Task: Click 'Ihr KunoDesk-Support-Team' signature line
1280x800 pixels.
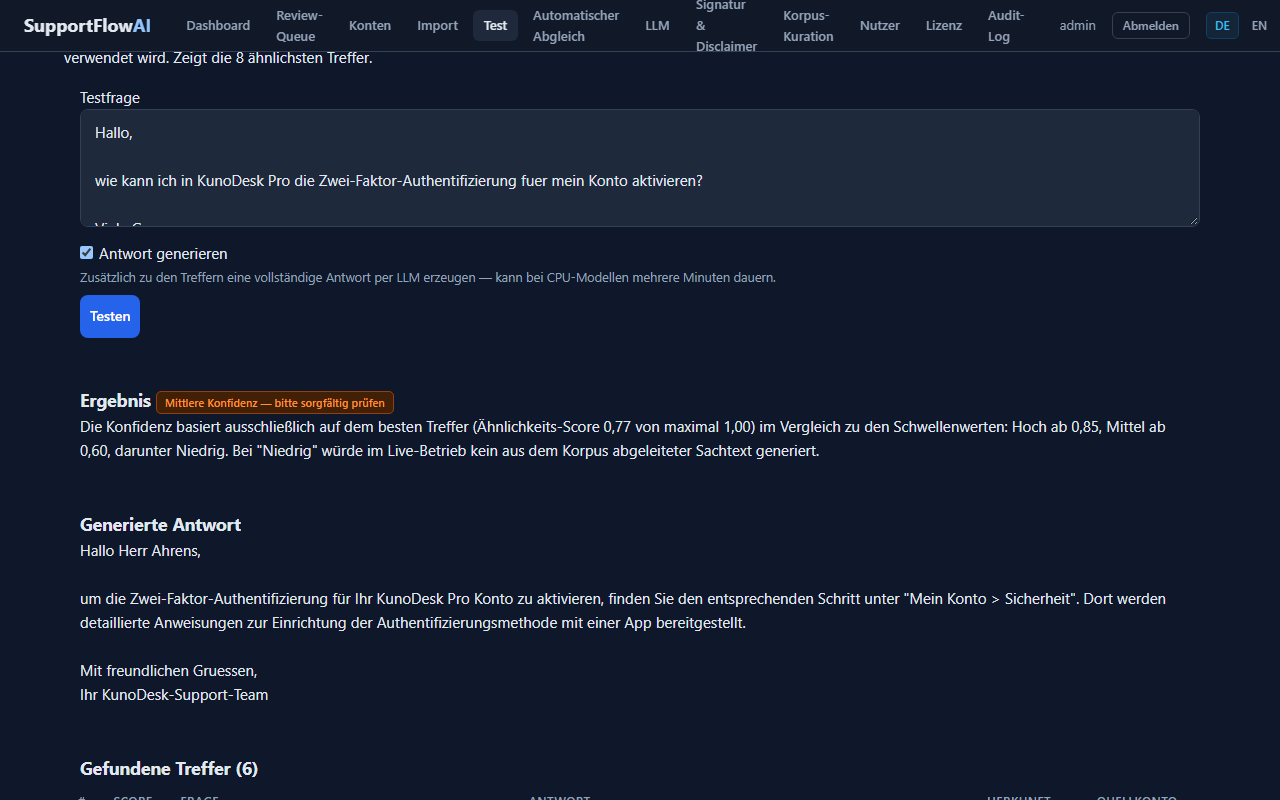Action: (x=174, y=694)
